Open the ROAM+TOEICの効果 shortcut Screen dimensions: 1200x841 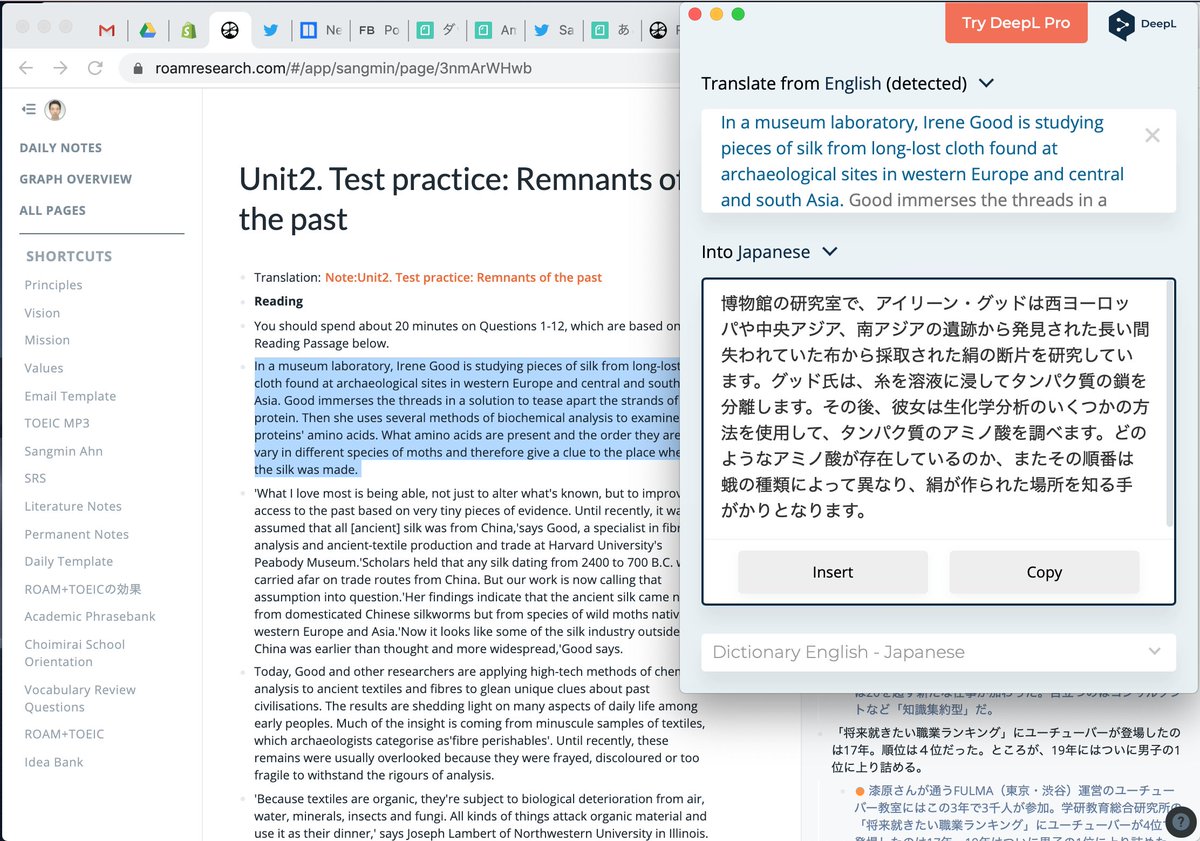(x=83, y=589)
